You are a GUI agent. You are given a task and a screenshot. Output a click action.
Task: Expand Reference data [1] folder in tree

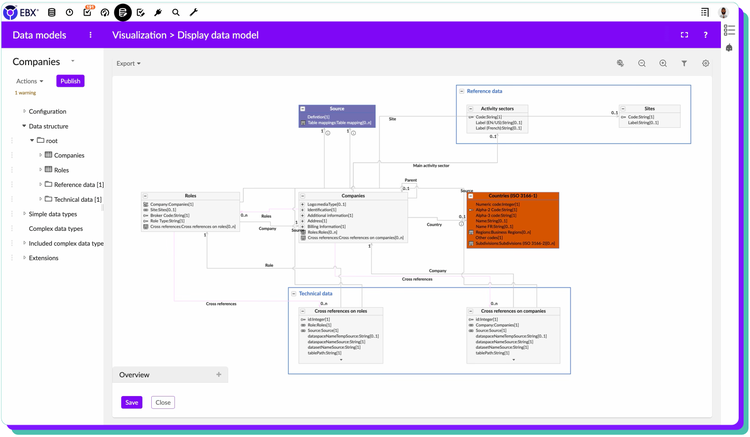click(x=40, y=184)
